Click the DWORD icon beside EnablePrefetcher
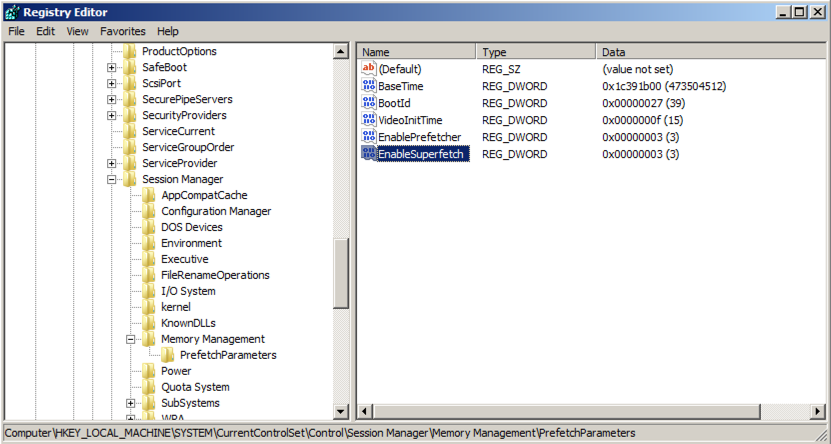831x444 pixels. coord(368,137)
